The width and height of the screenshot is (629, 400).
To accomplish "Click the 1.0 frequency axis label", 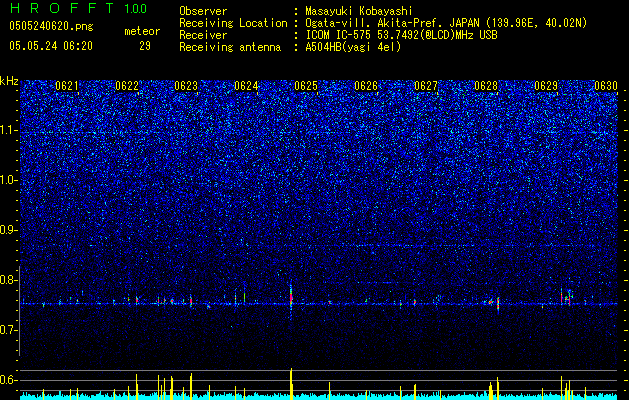I will [x=8, y=180].
